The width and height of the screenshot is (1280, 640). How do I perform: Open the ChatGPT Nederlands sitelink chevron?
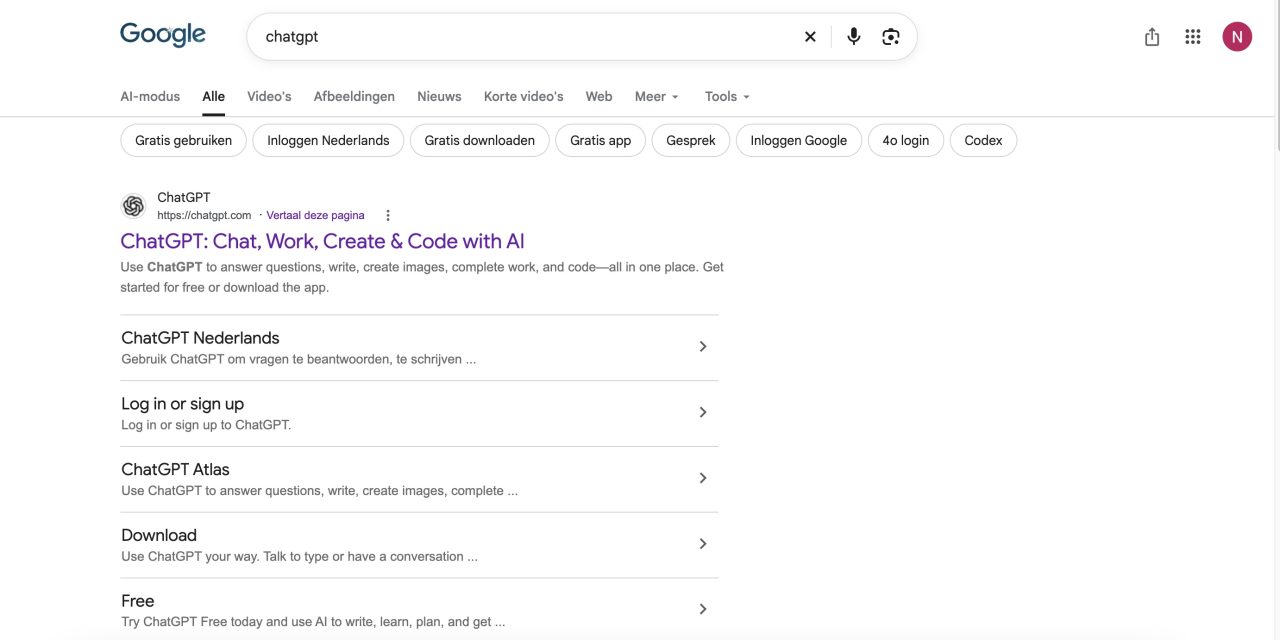point(703,347)
